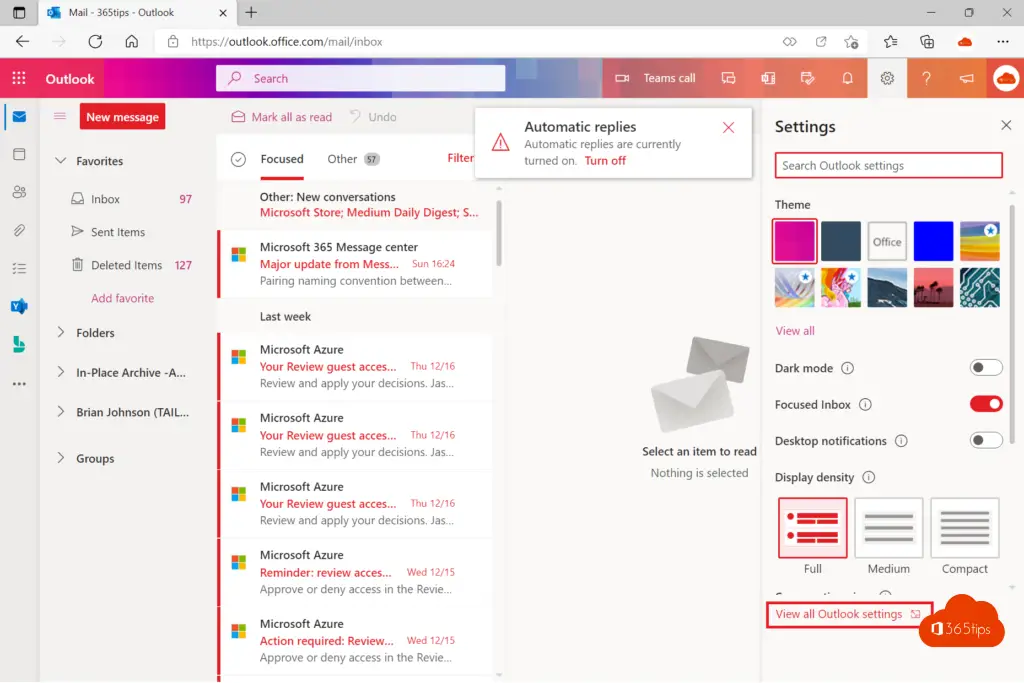Open Help question mark
Image resolution: width=1024 pixels, height=683 pixels.
point(926,78)
